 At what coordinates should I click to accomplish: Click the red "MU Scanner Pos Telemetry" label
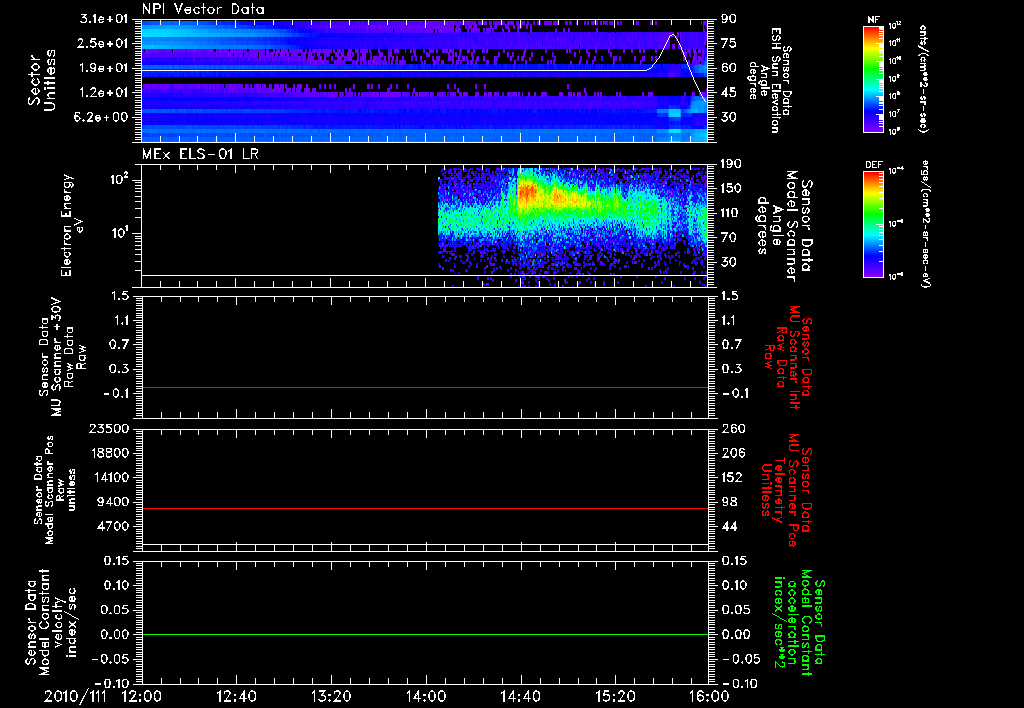786,490
